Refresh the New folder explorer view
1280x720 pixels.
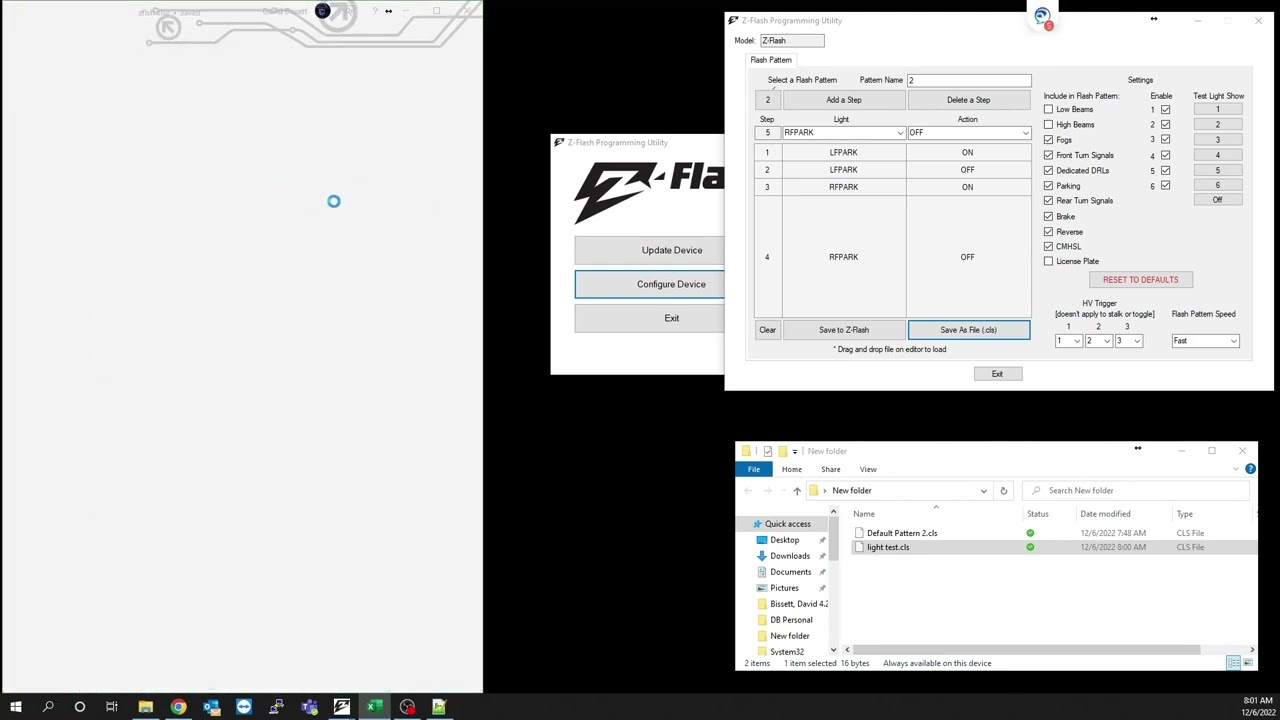(x=1003, y=491)
